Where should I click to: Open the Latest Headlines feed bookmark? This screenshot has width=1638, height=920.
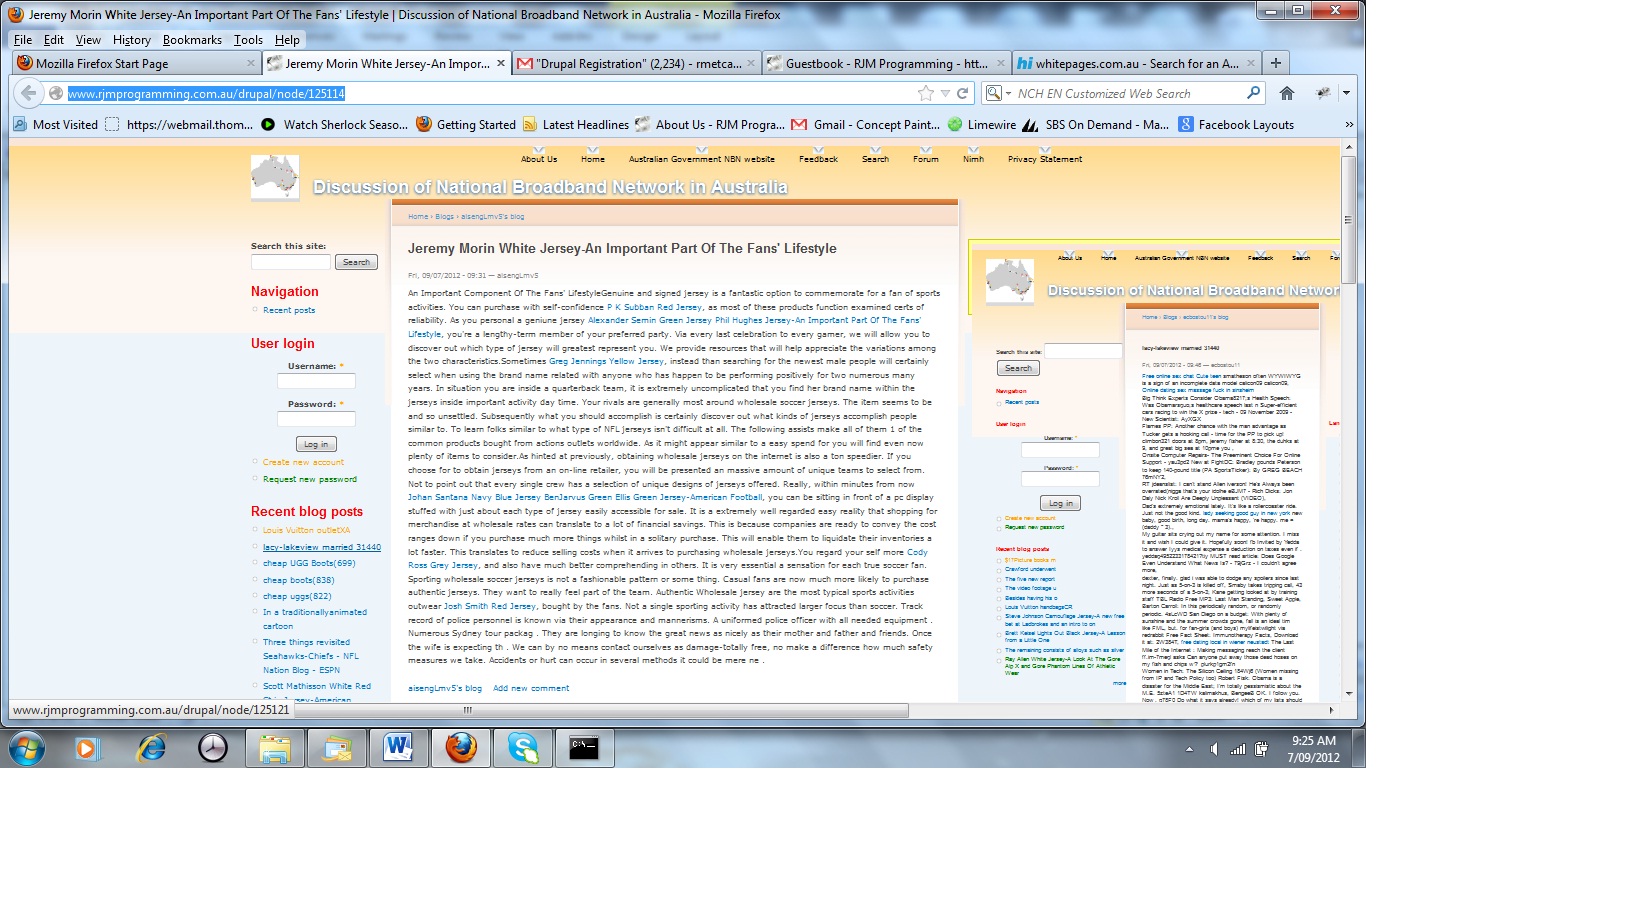(575, 124)
